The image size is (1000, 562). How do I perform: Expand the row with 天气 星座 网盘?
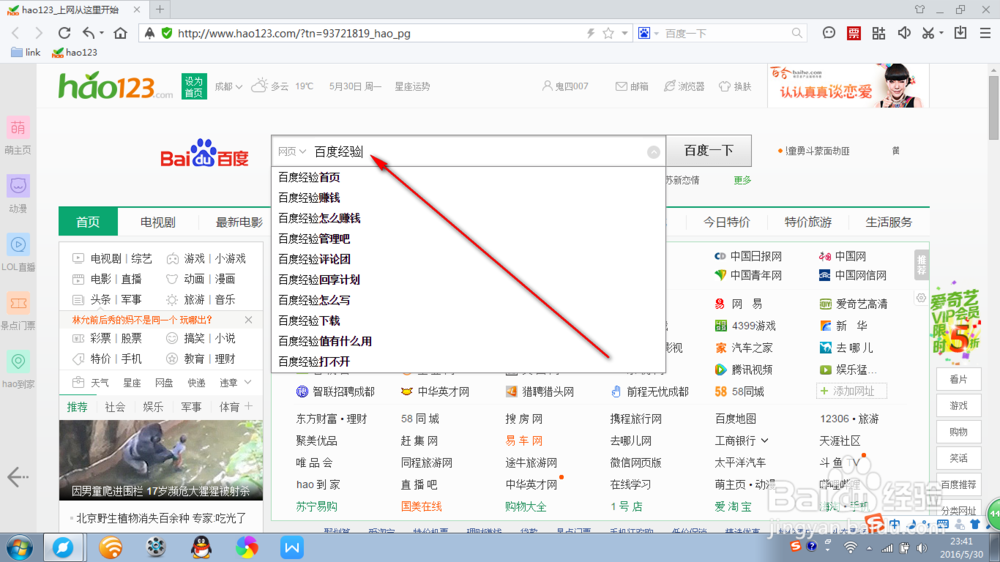tap(247, 382)
